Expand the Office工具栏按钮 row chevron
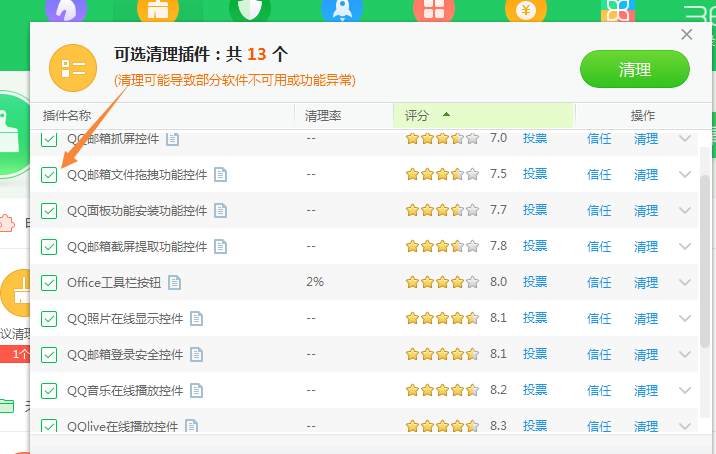 click(684, 282)
